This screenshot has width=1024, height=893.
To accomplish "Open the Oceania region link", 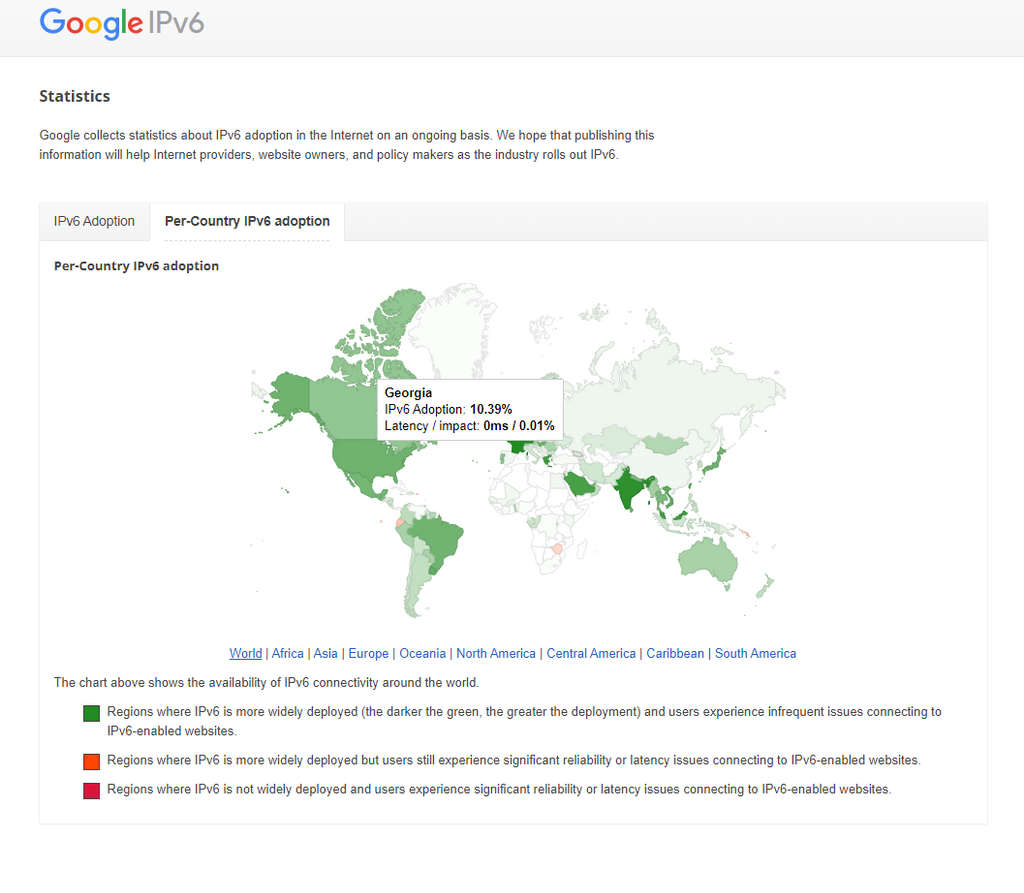I will [423, 653].
